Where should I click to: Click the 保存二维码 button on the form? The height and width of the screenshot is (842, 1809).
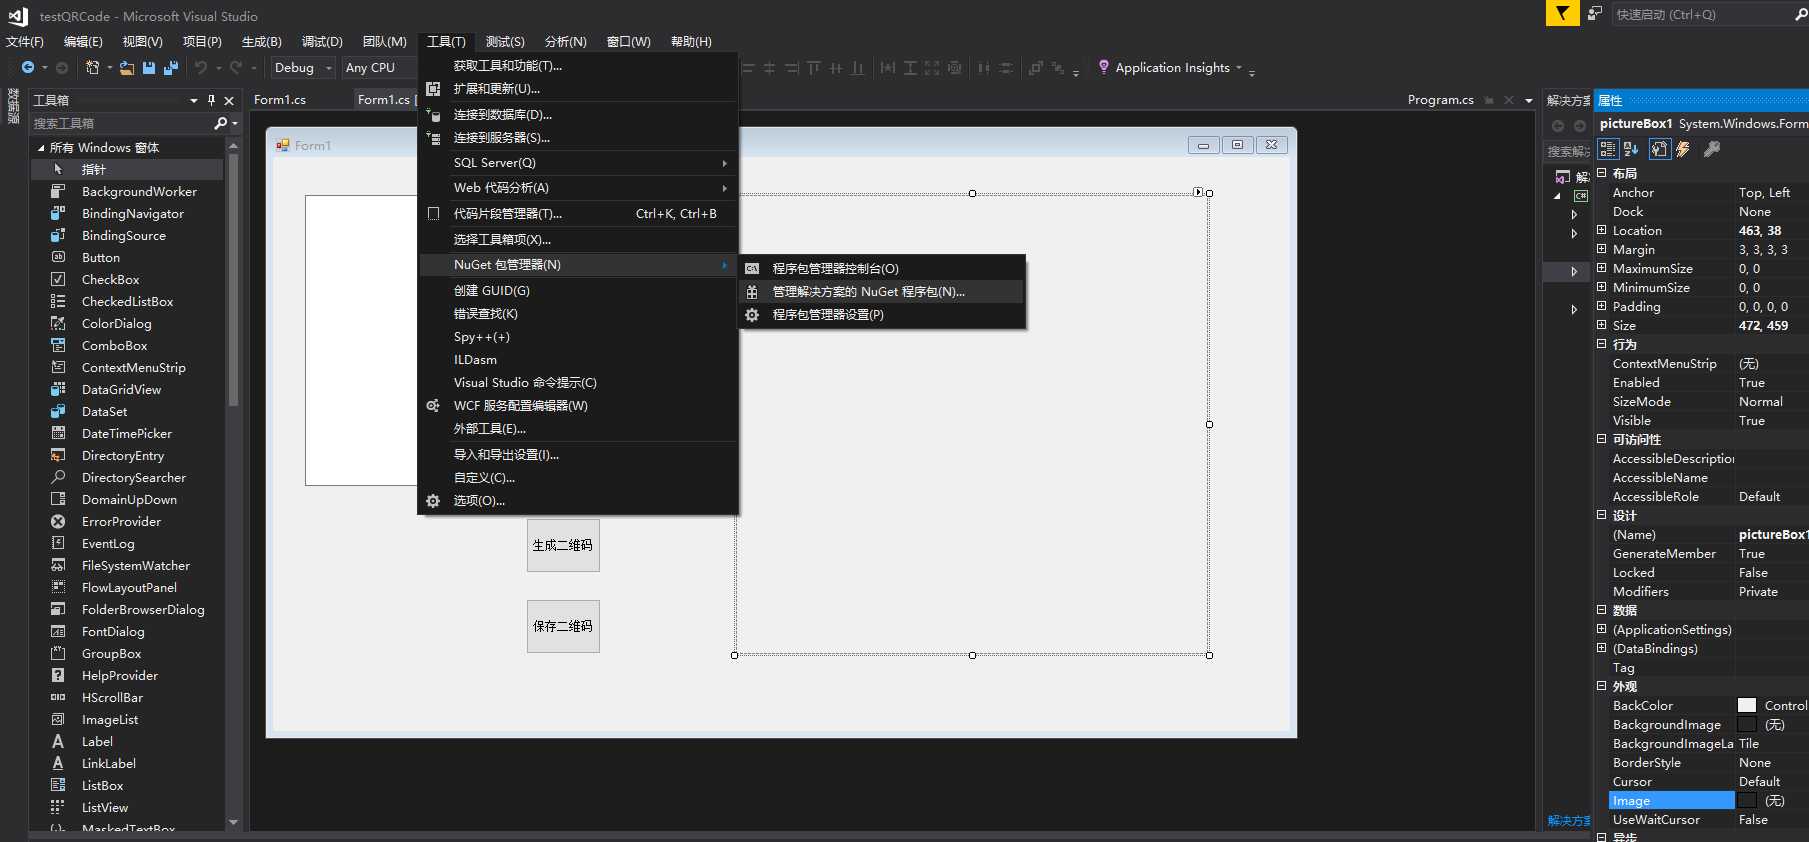(563, 626)
